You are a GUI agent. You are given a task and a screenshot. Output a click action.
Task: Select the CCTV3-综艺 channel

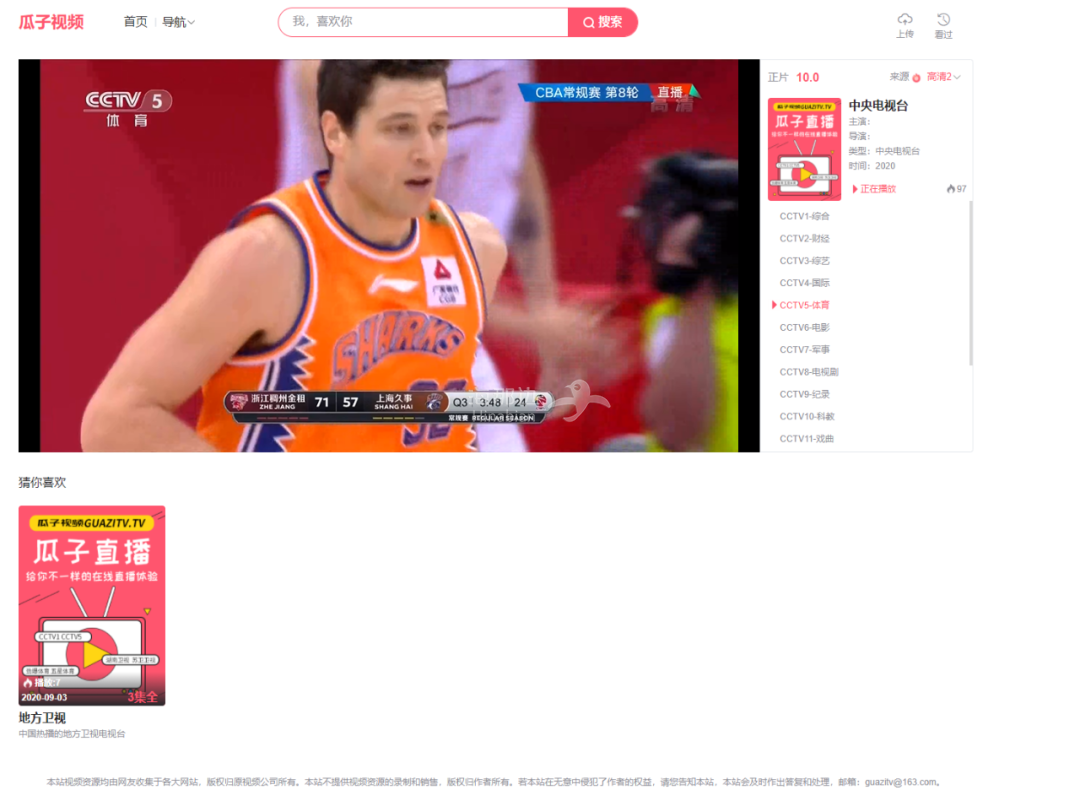(x=804, y=260)
